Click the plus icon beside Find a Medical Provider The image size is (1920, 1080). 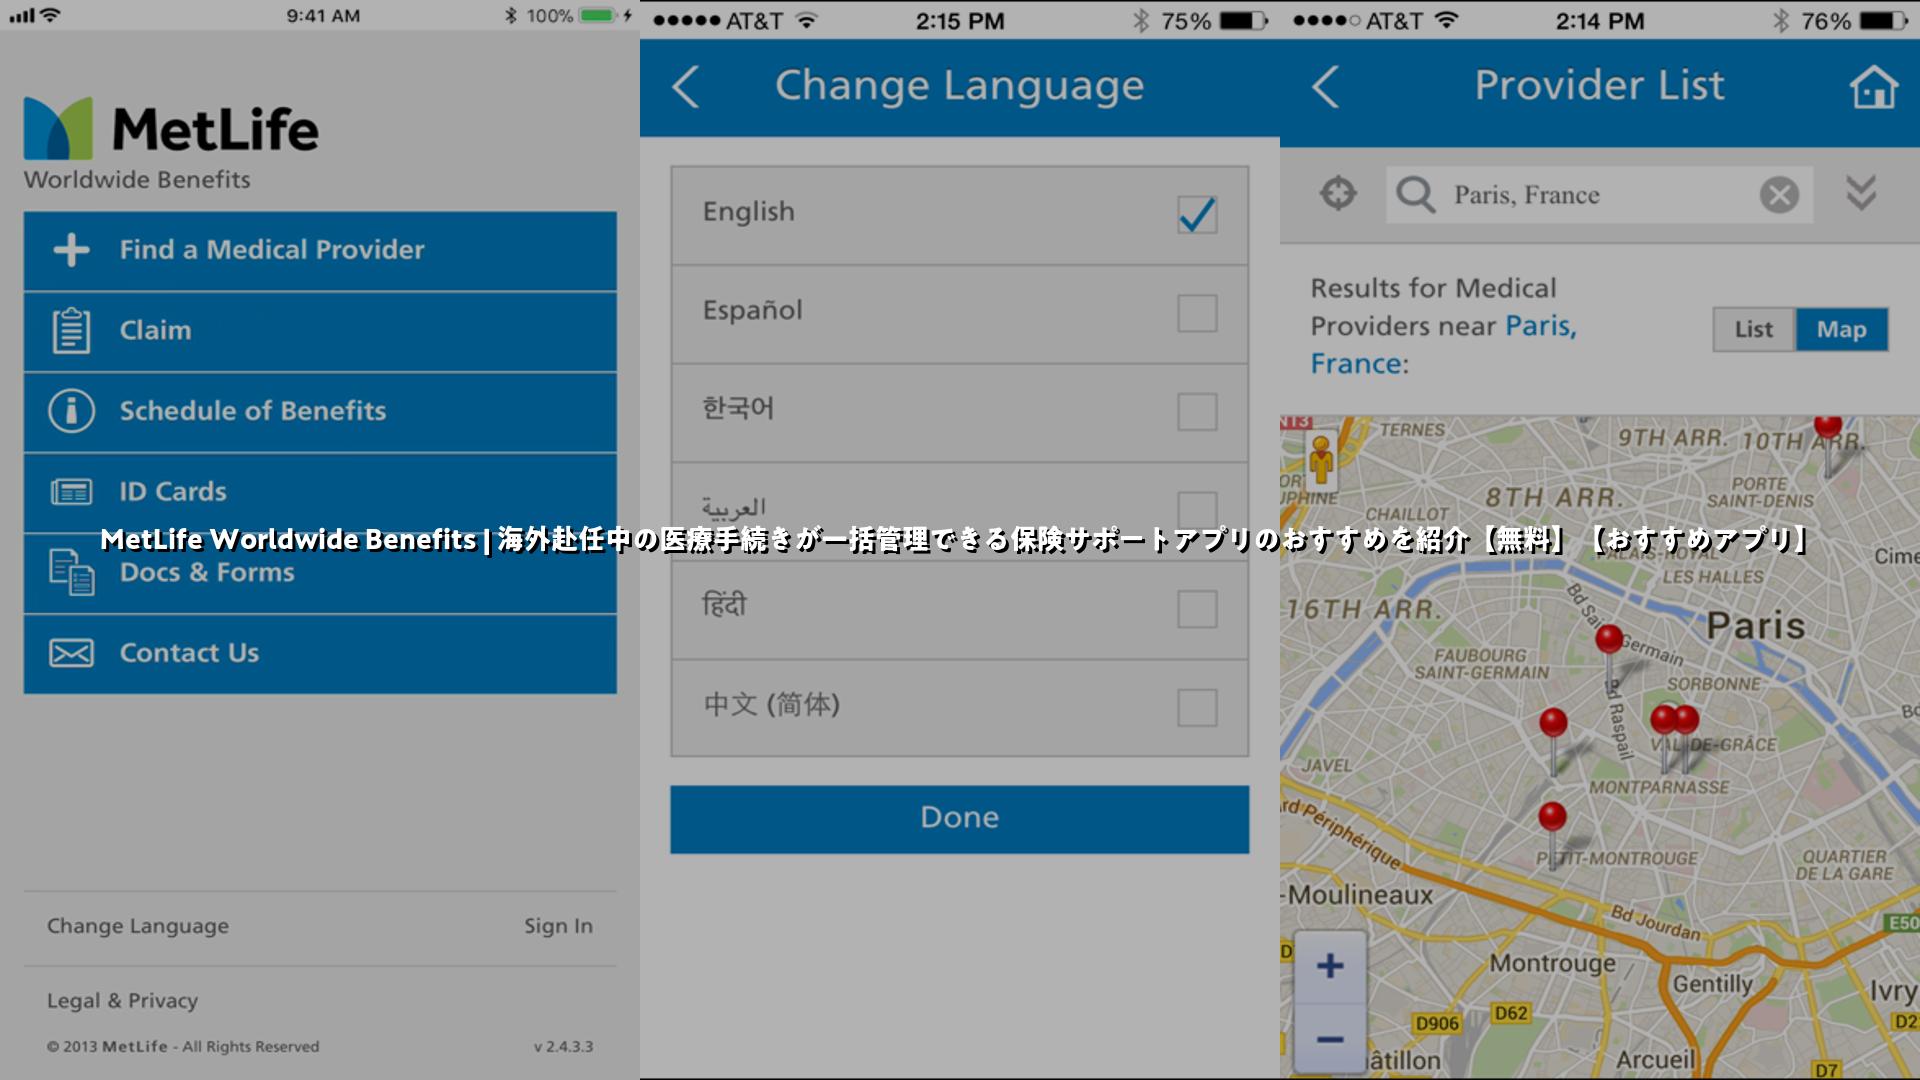(71, 250)
